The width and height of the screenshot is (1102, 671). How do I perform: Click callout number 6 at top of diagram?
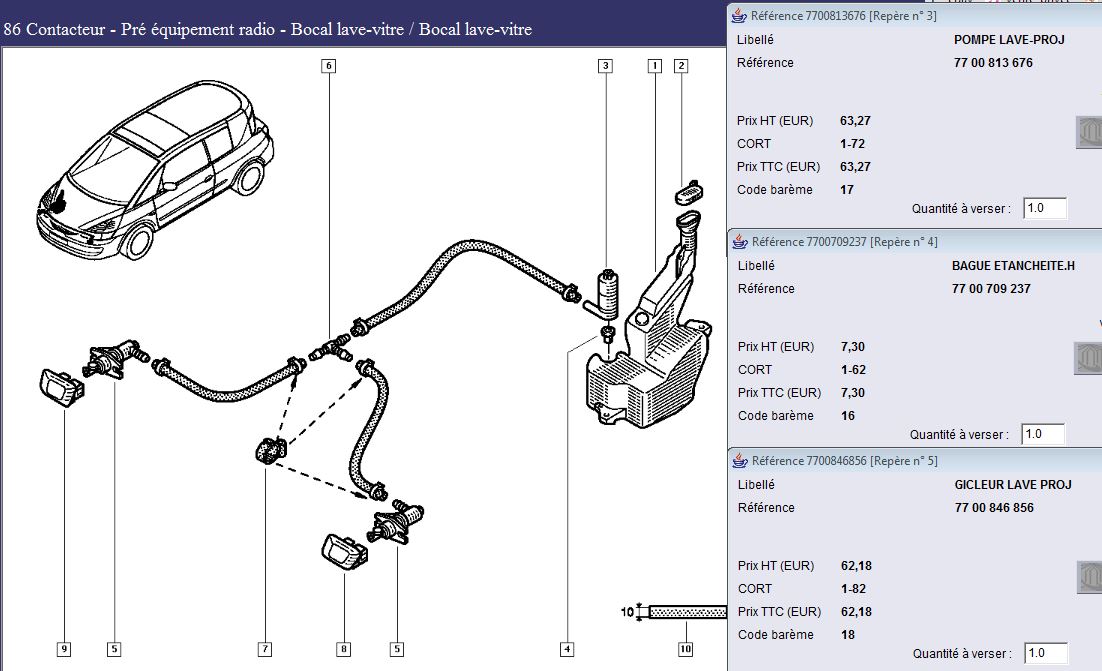(x=328, y=67)
